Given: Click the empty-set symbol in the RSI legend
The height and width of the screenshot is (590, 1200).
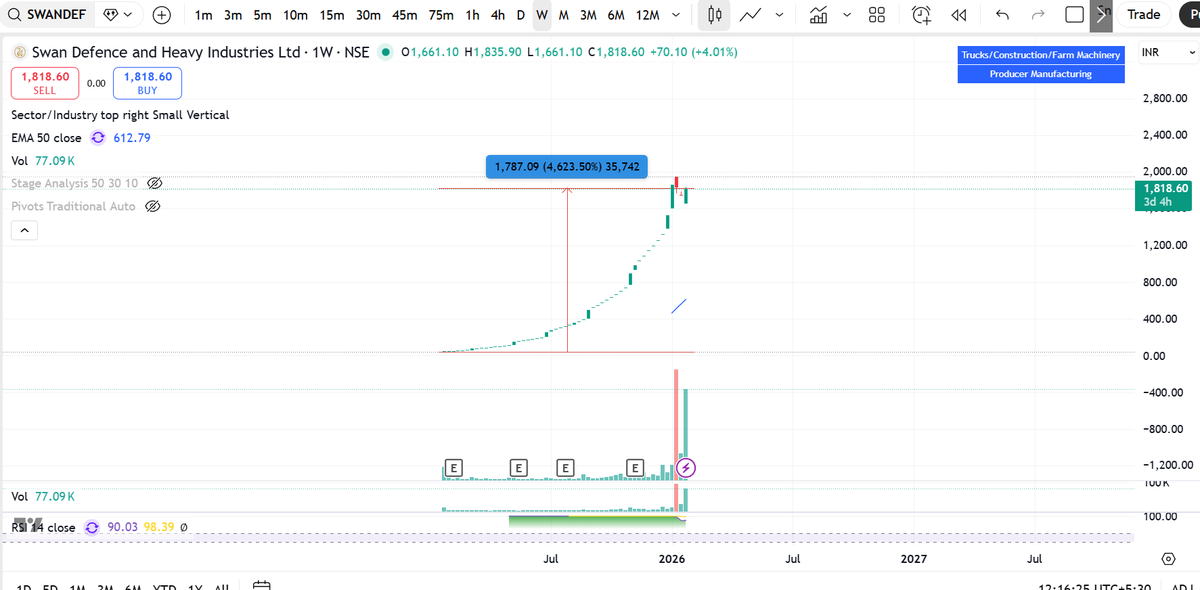Looking at the screenshot, I should point(183,527).
